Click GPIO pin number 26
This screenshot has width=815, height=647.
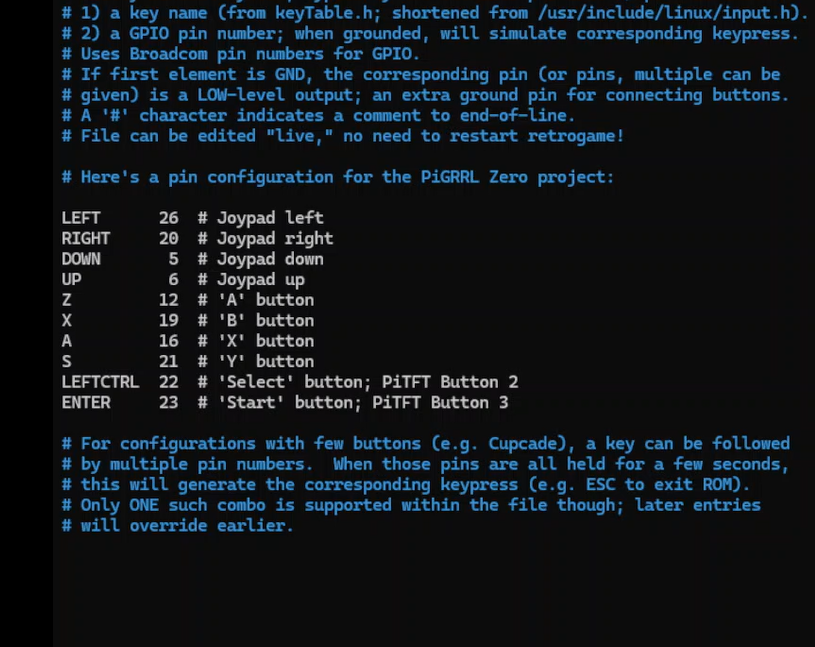click(x=168, y=218)
